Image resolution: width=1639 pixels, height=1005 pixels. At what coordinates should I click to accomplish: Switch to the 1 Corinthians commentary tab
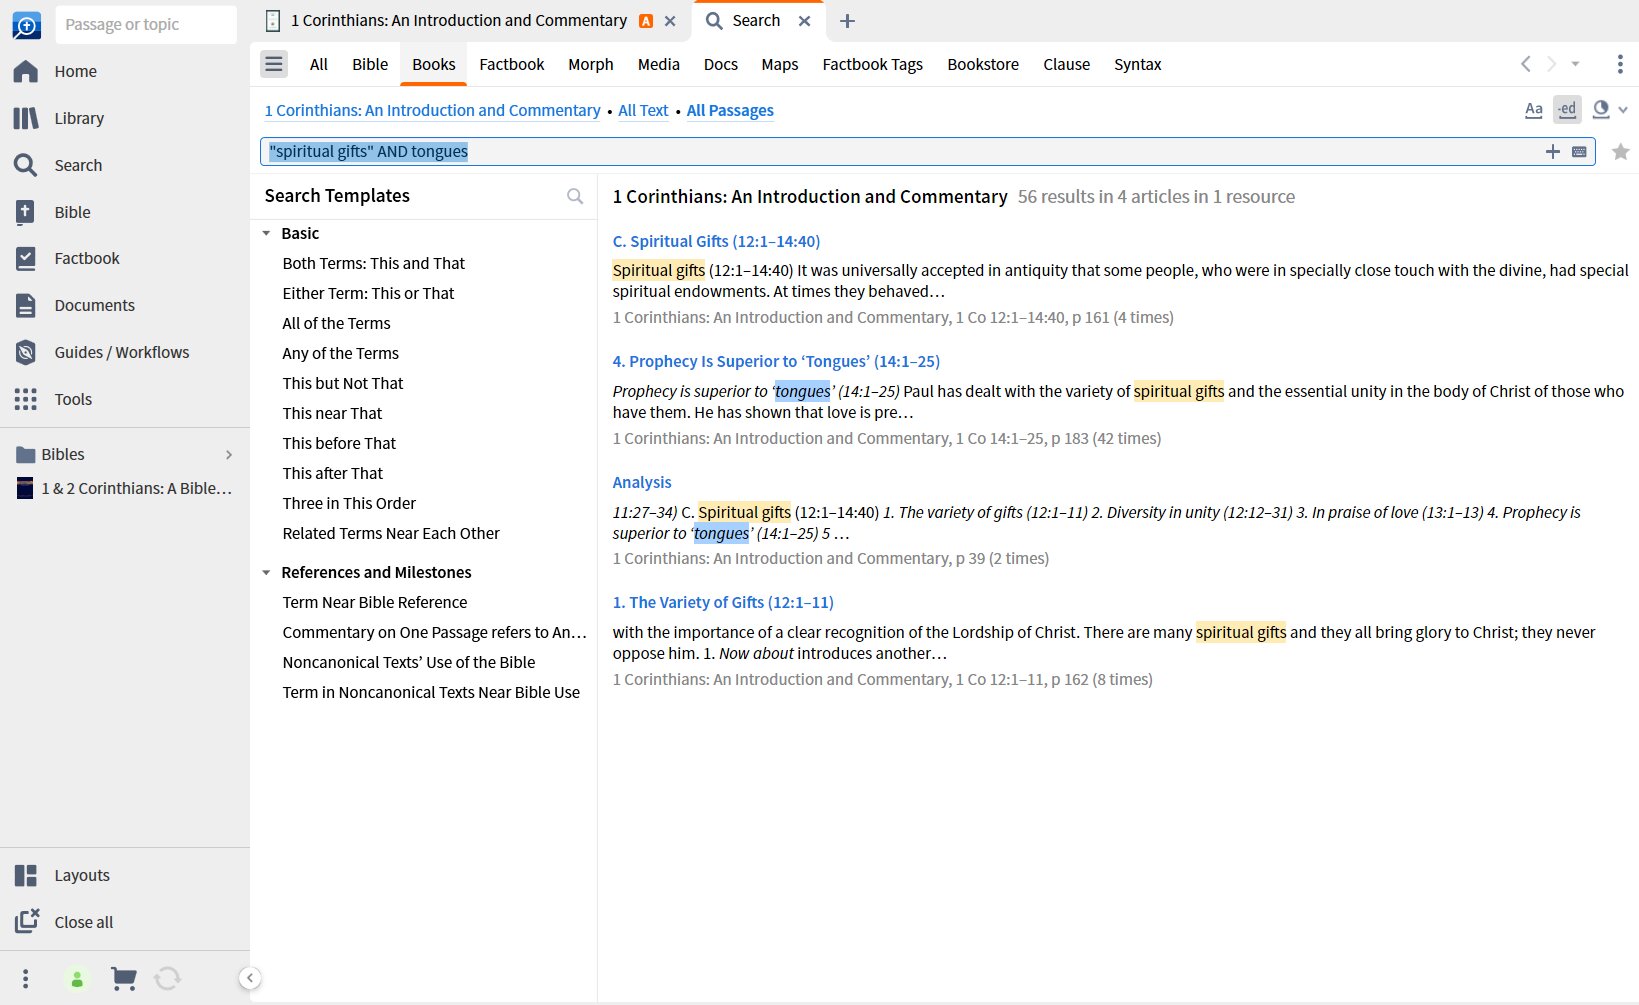point(459,21)
